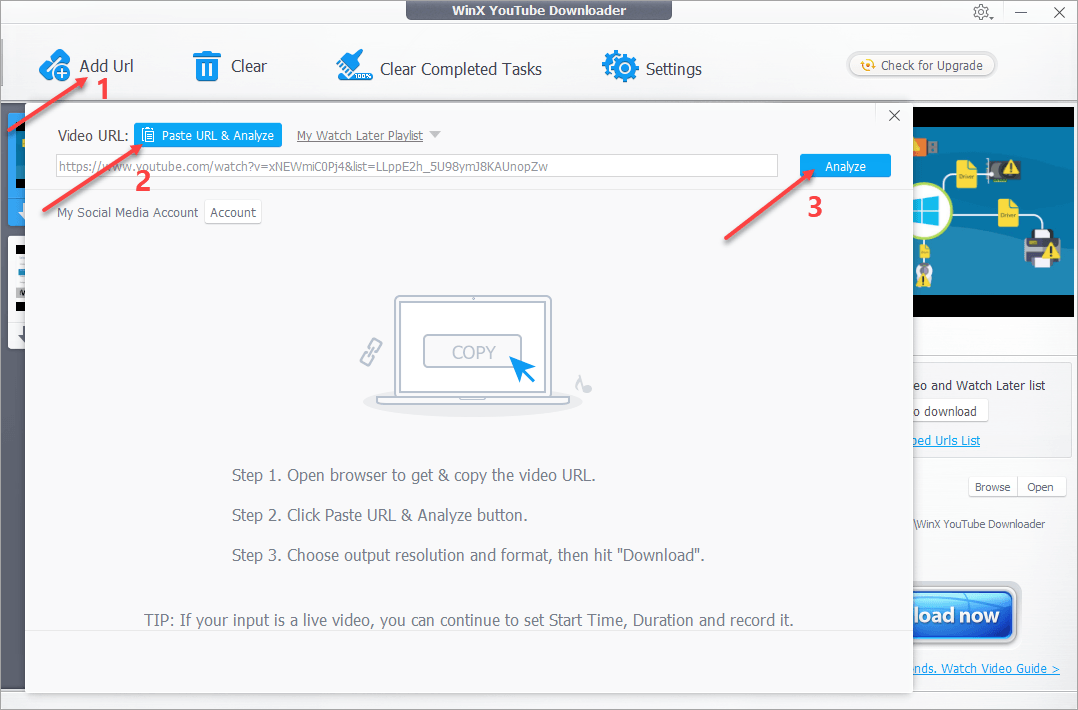Click the 'Video URL:' label
This screenshot has height=710, width=1078.
pos(93,135)
